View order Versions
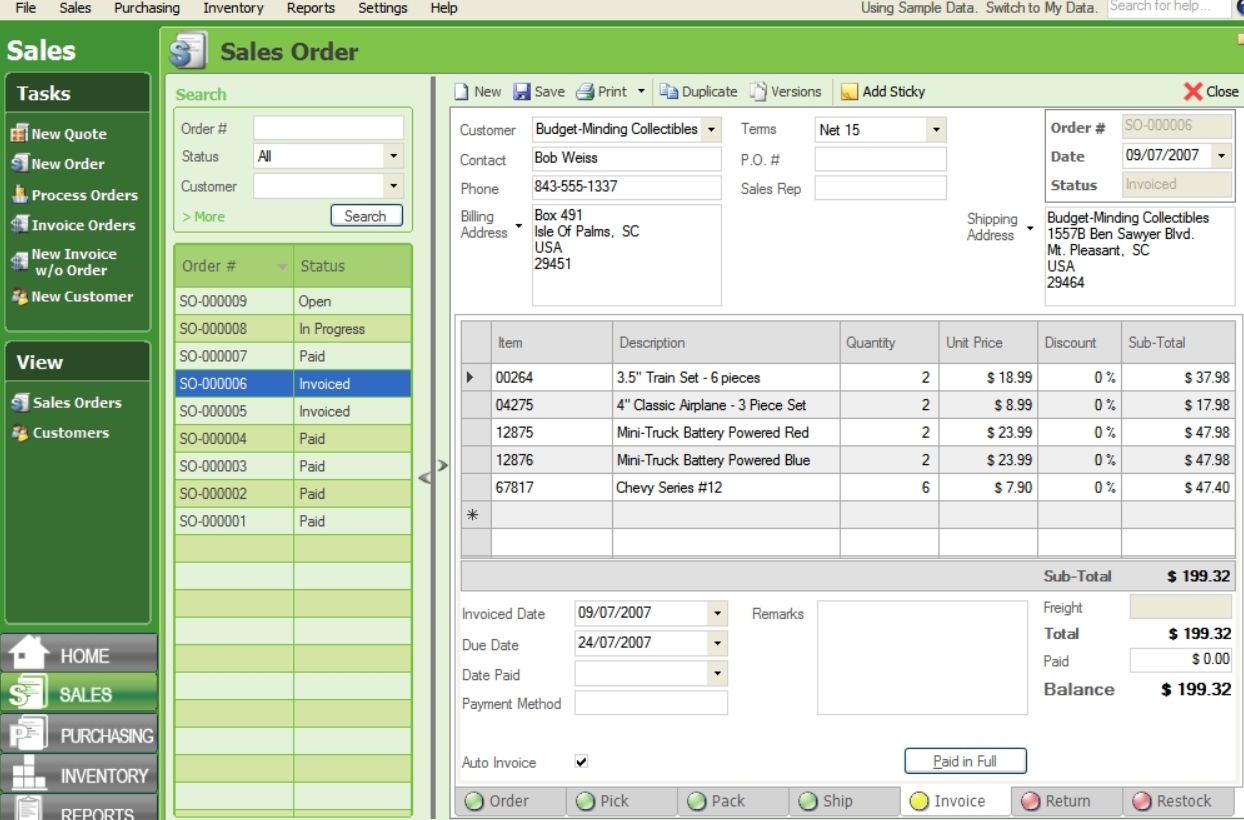 point(786,91)
